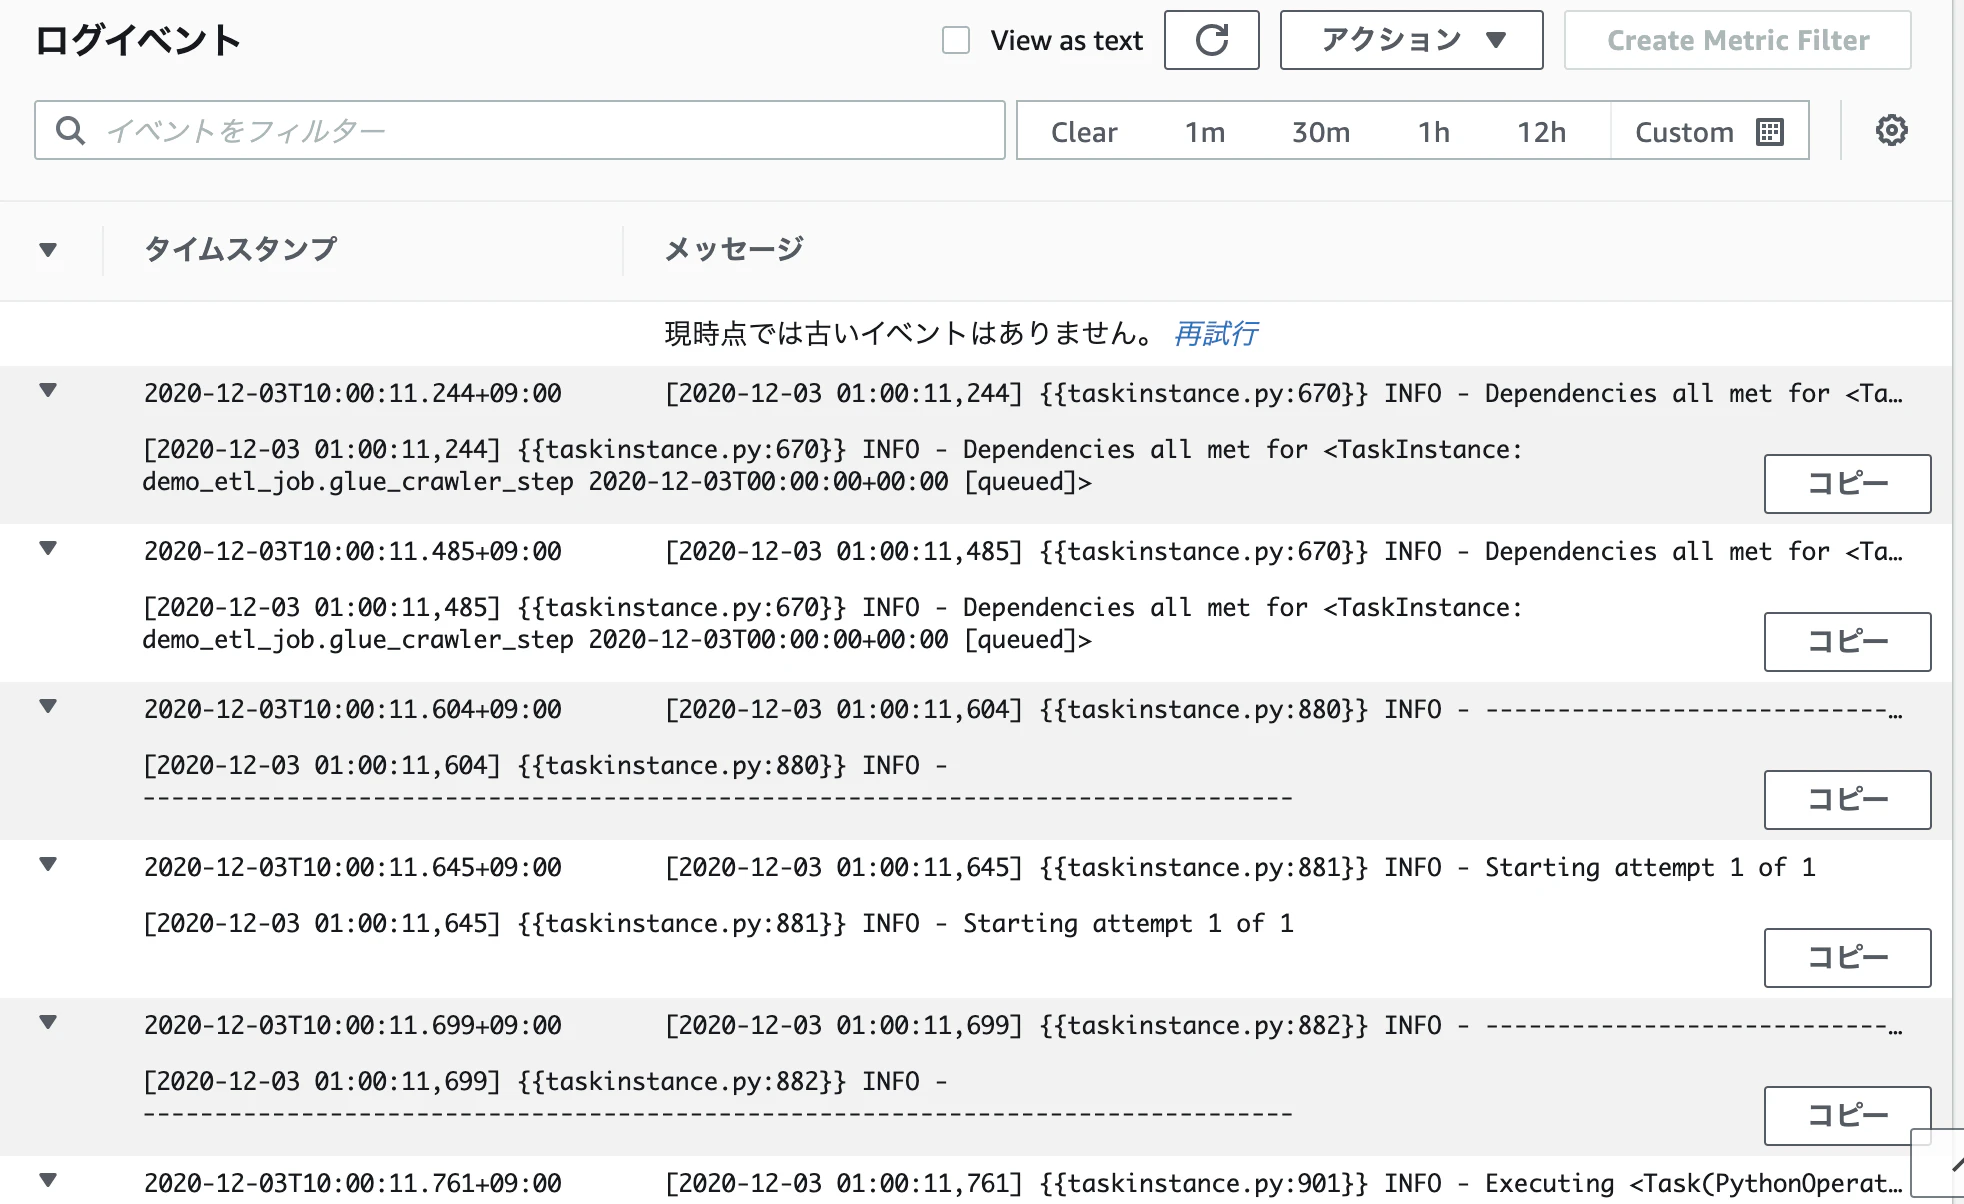Copy the taskinstance.py:880 log message
This screenshot has width=1964, height=1204.
pos(1847,800)
